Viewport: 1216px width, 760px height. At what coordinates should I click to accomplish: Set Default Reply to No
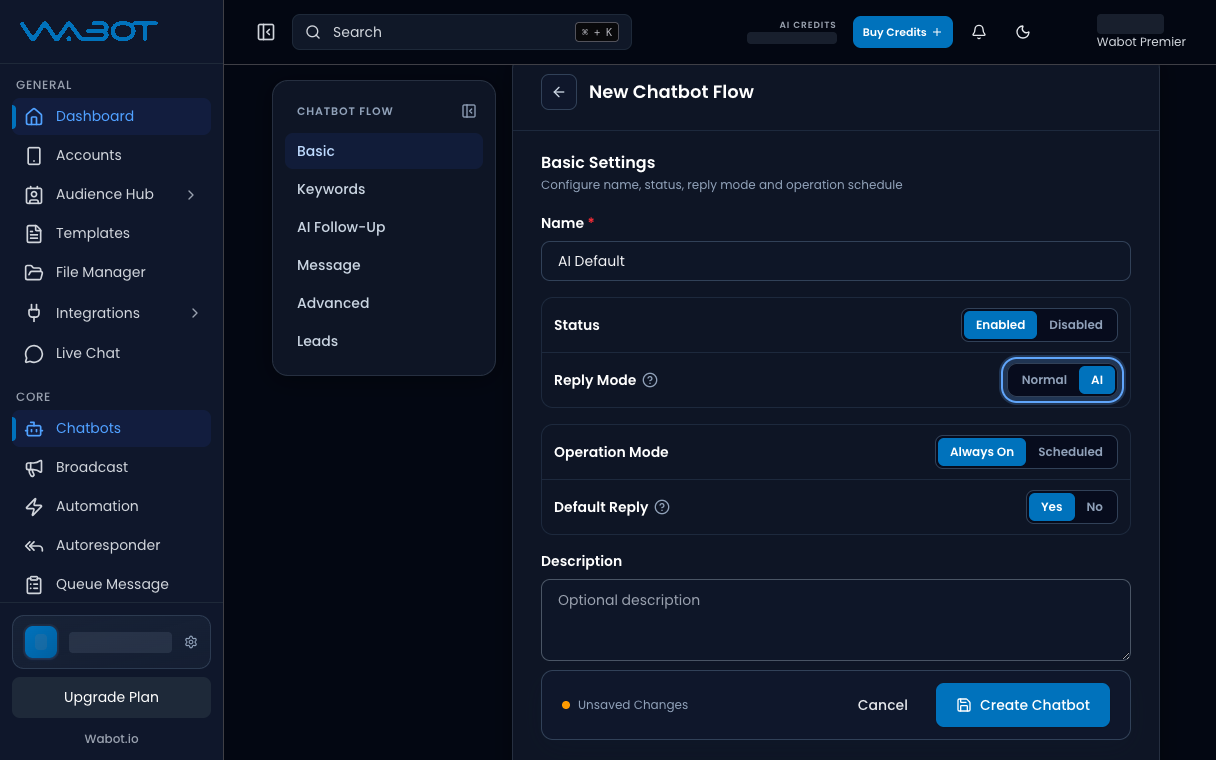1095,507
